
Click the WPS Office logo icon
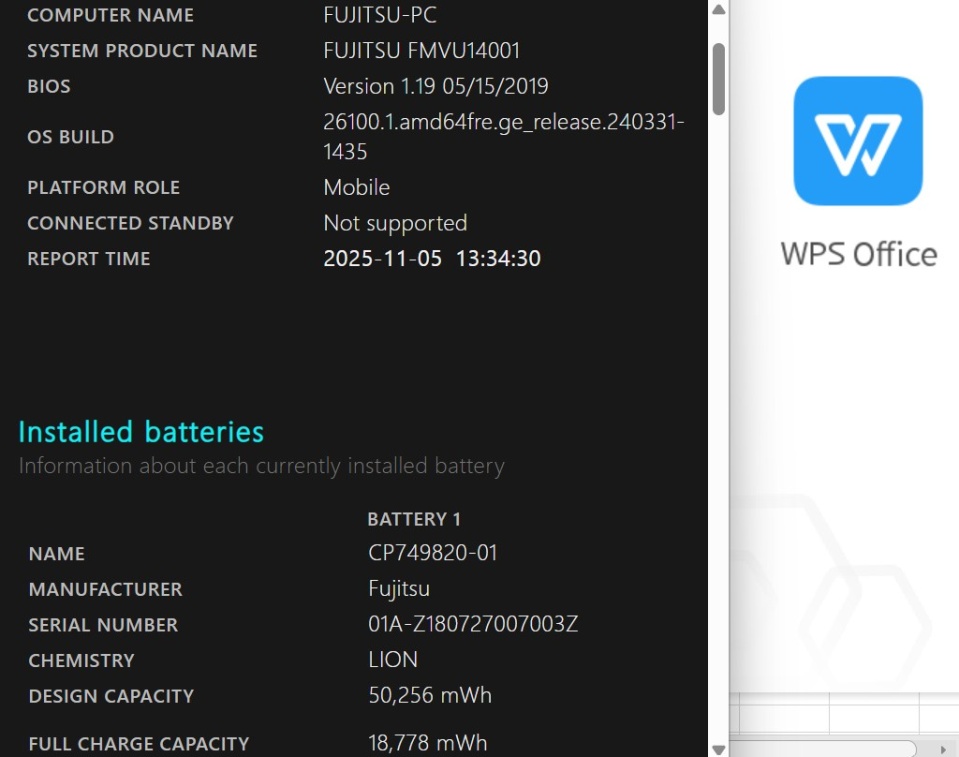pyautogui.click(x=858, y=141)
